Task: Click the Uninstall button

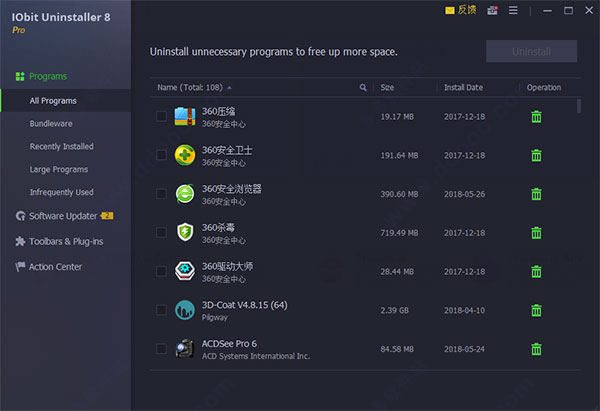Action: [x=532, y=51]
